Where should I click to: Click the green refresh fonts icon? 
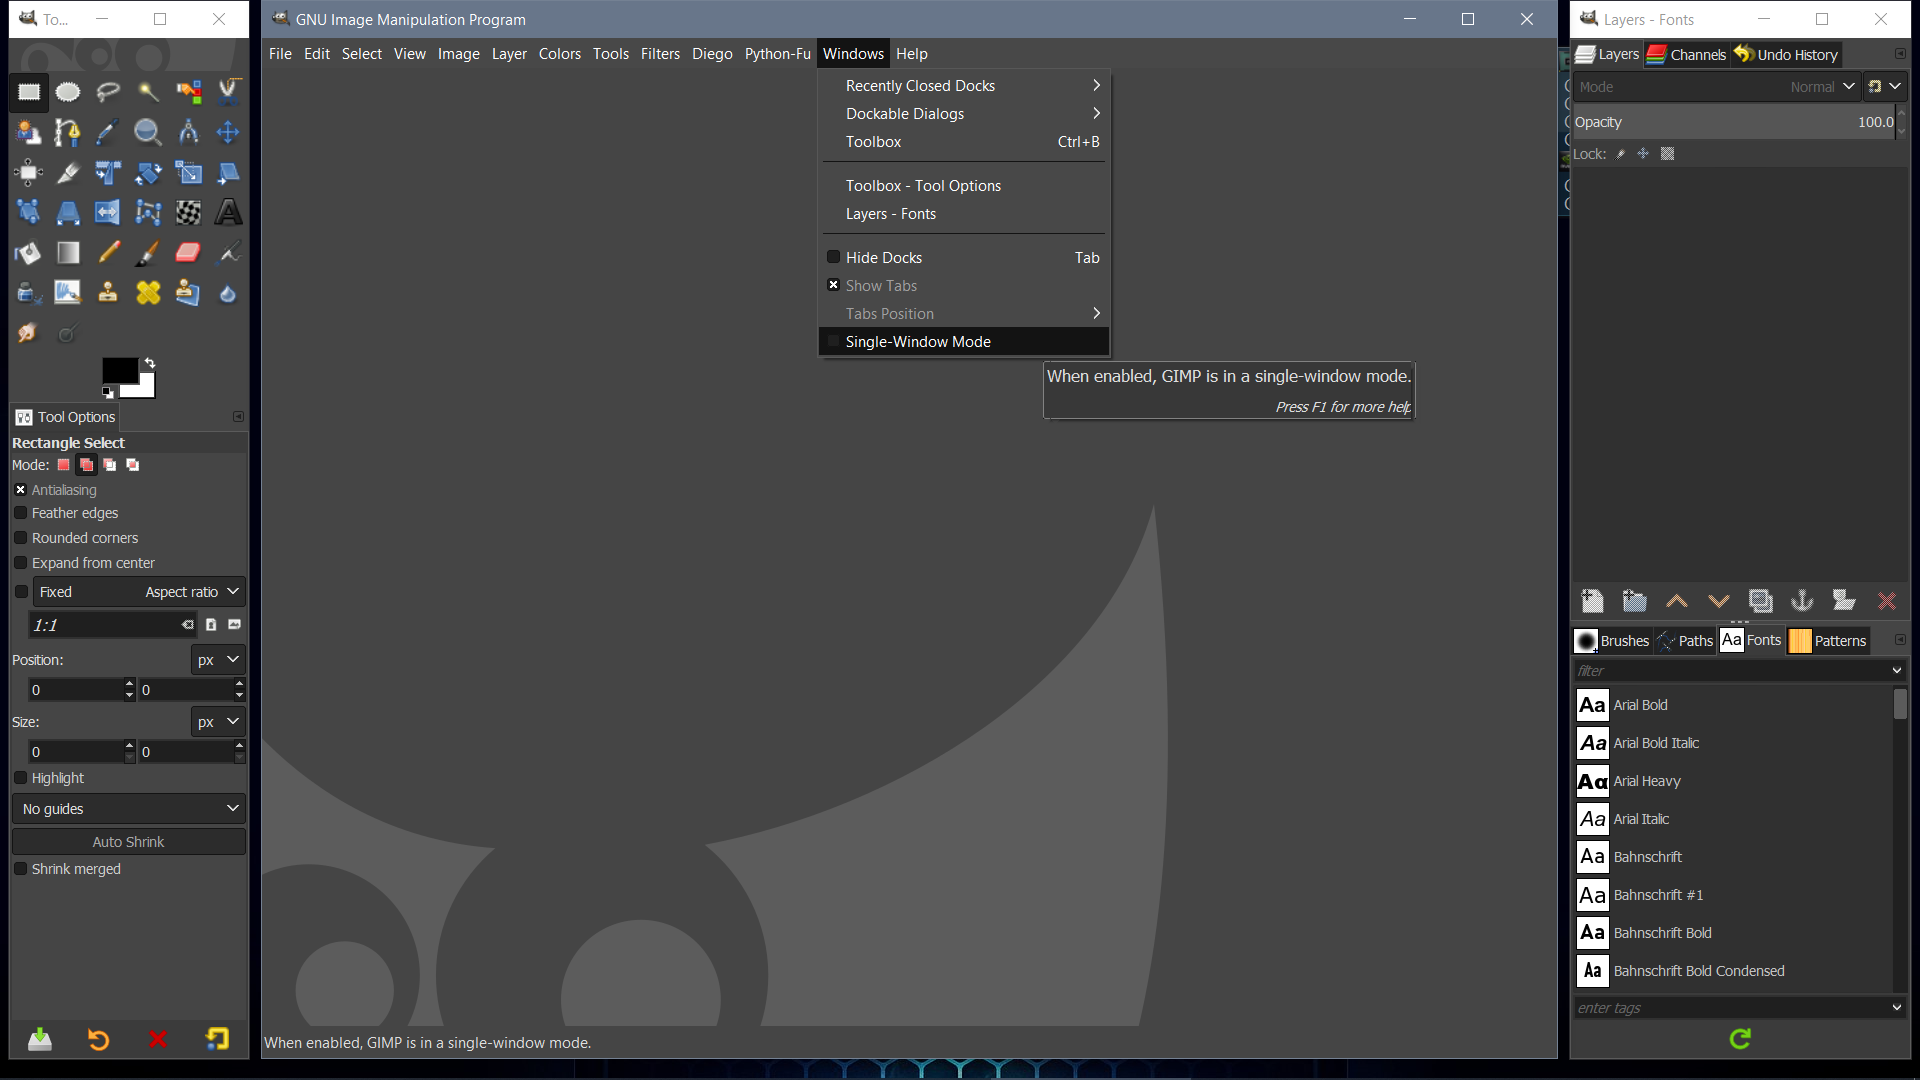[x=1740, y=1039]
